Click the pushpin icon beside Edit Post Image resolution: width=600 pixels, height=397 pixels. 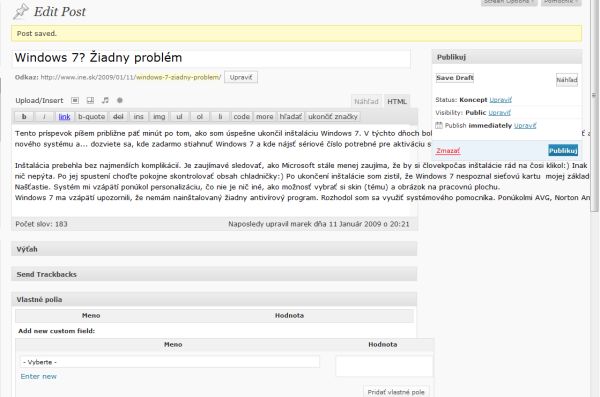21,12
